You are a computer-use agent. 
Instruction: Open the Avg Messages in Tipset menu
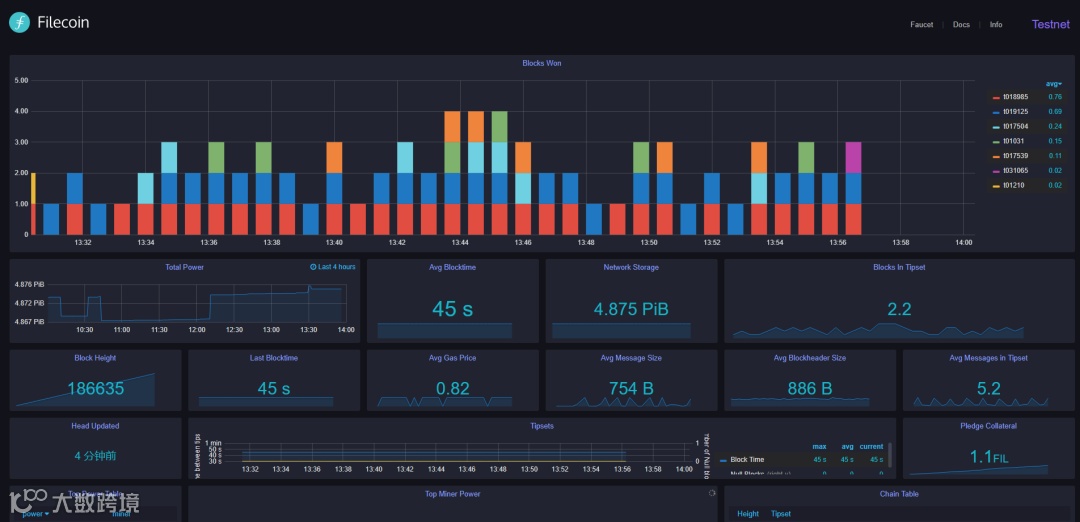click(x=988, y=358)
